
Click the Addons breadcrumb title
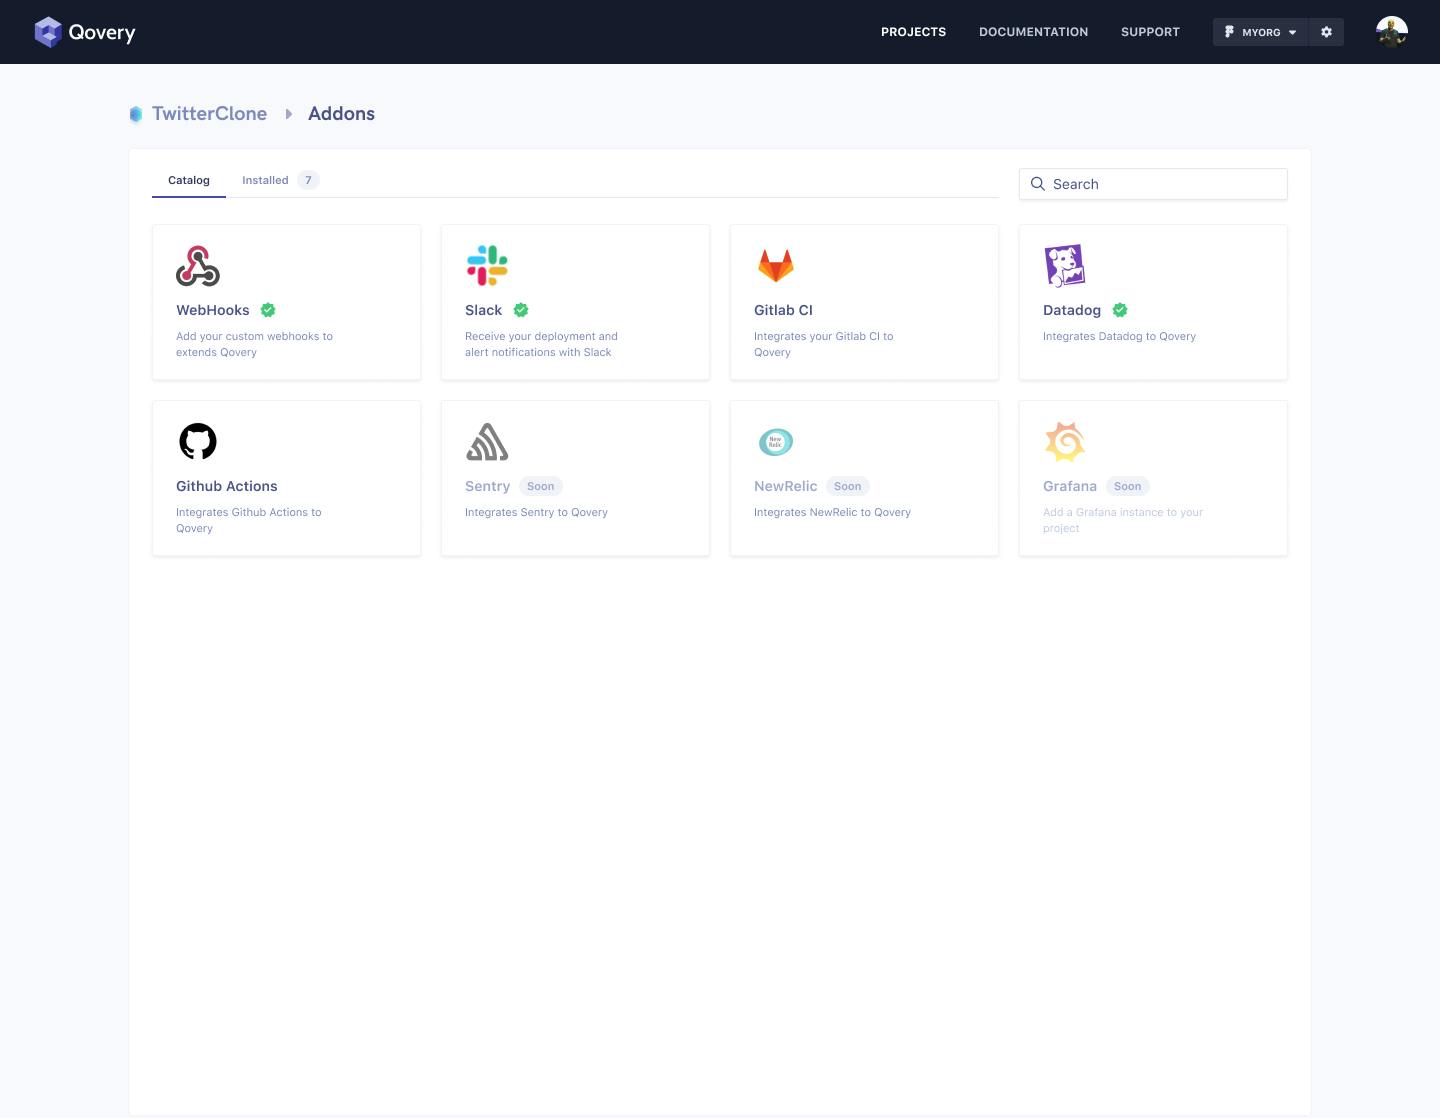point(341,114)
